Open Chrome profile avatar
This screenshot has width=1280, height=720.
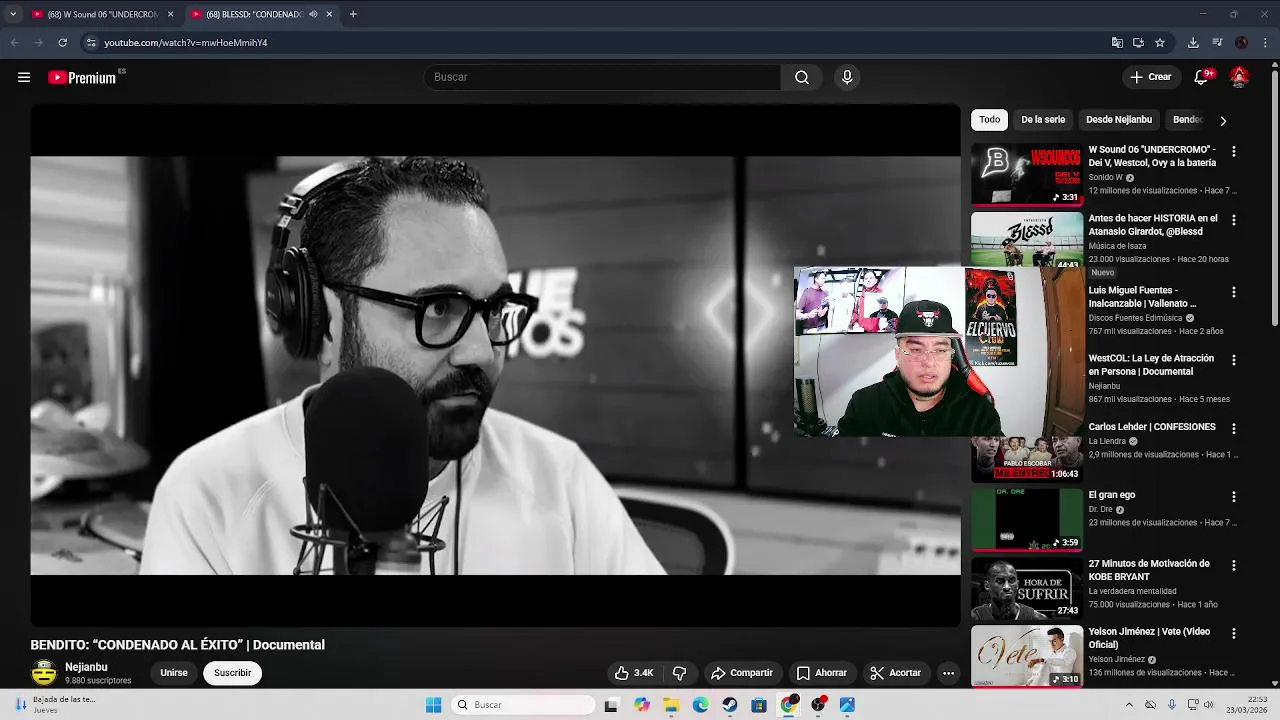[1241, 43]
